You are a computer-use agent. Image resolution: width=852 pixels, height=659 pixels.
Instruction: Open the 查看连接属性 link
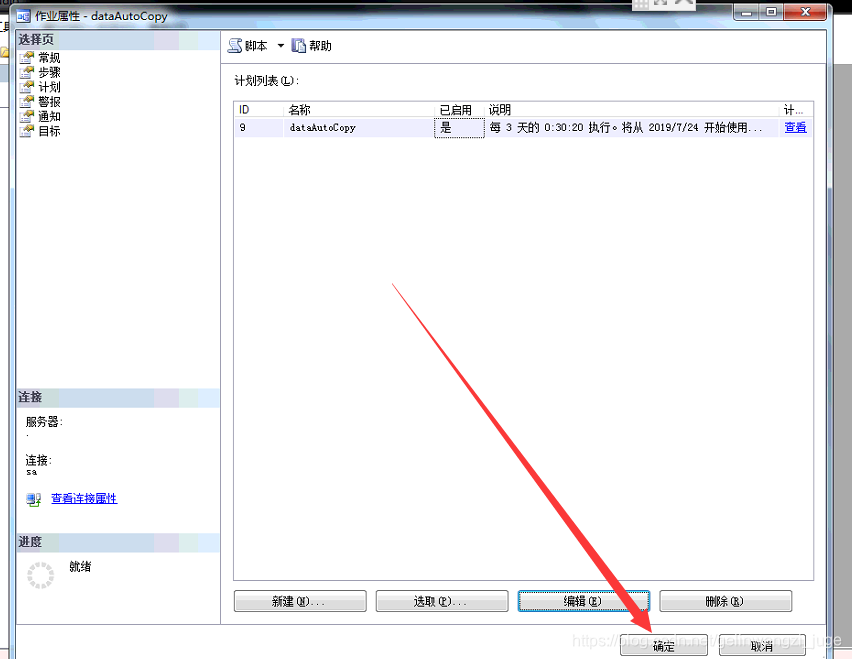coord(84,498)
